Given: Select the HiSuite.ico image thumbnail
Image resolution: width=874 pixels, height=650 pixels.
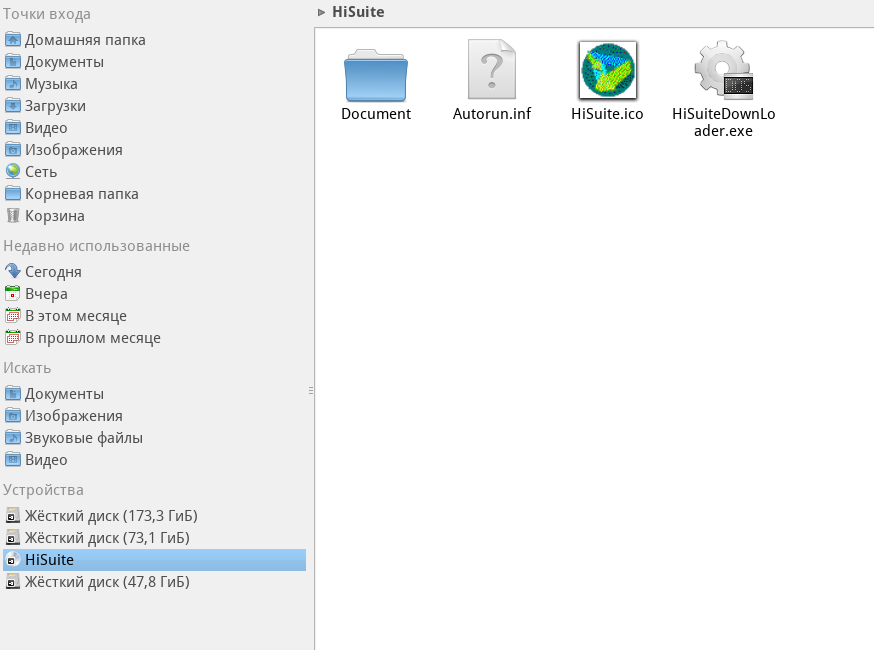Looking at the screenshot, I should 608,70.
